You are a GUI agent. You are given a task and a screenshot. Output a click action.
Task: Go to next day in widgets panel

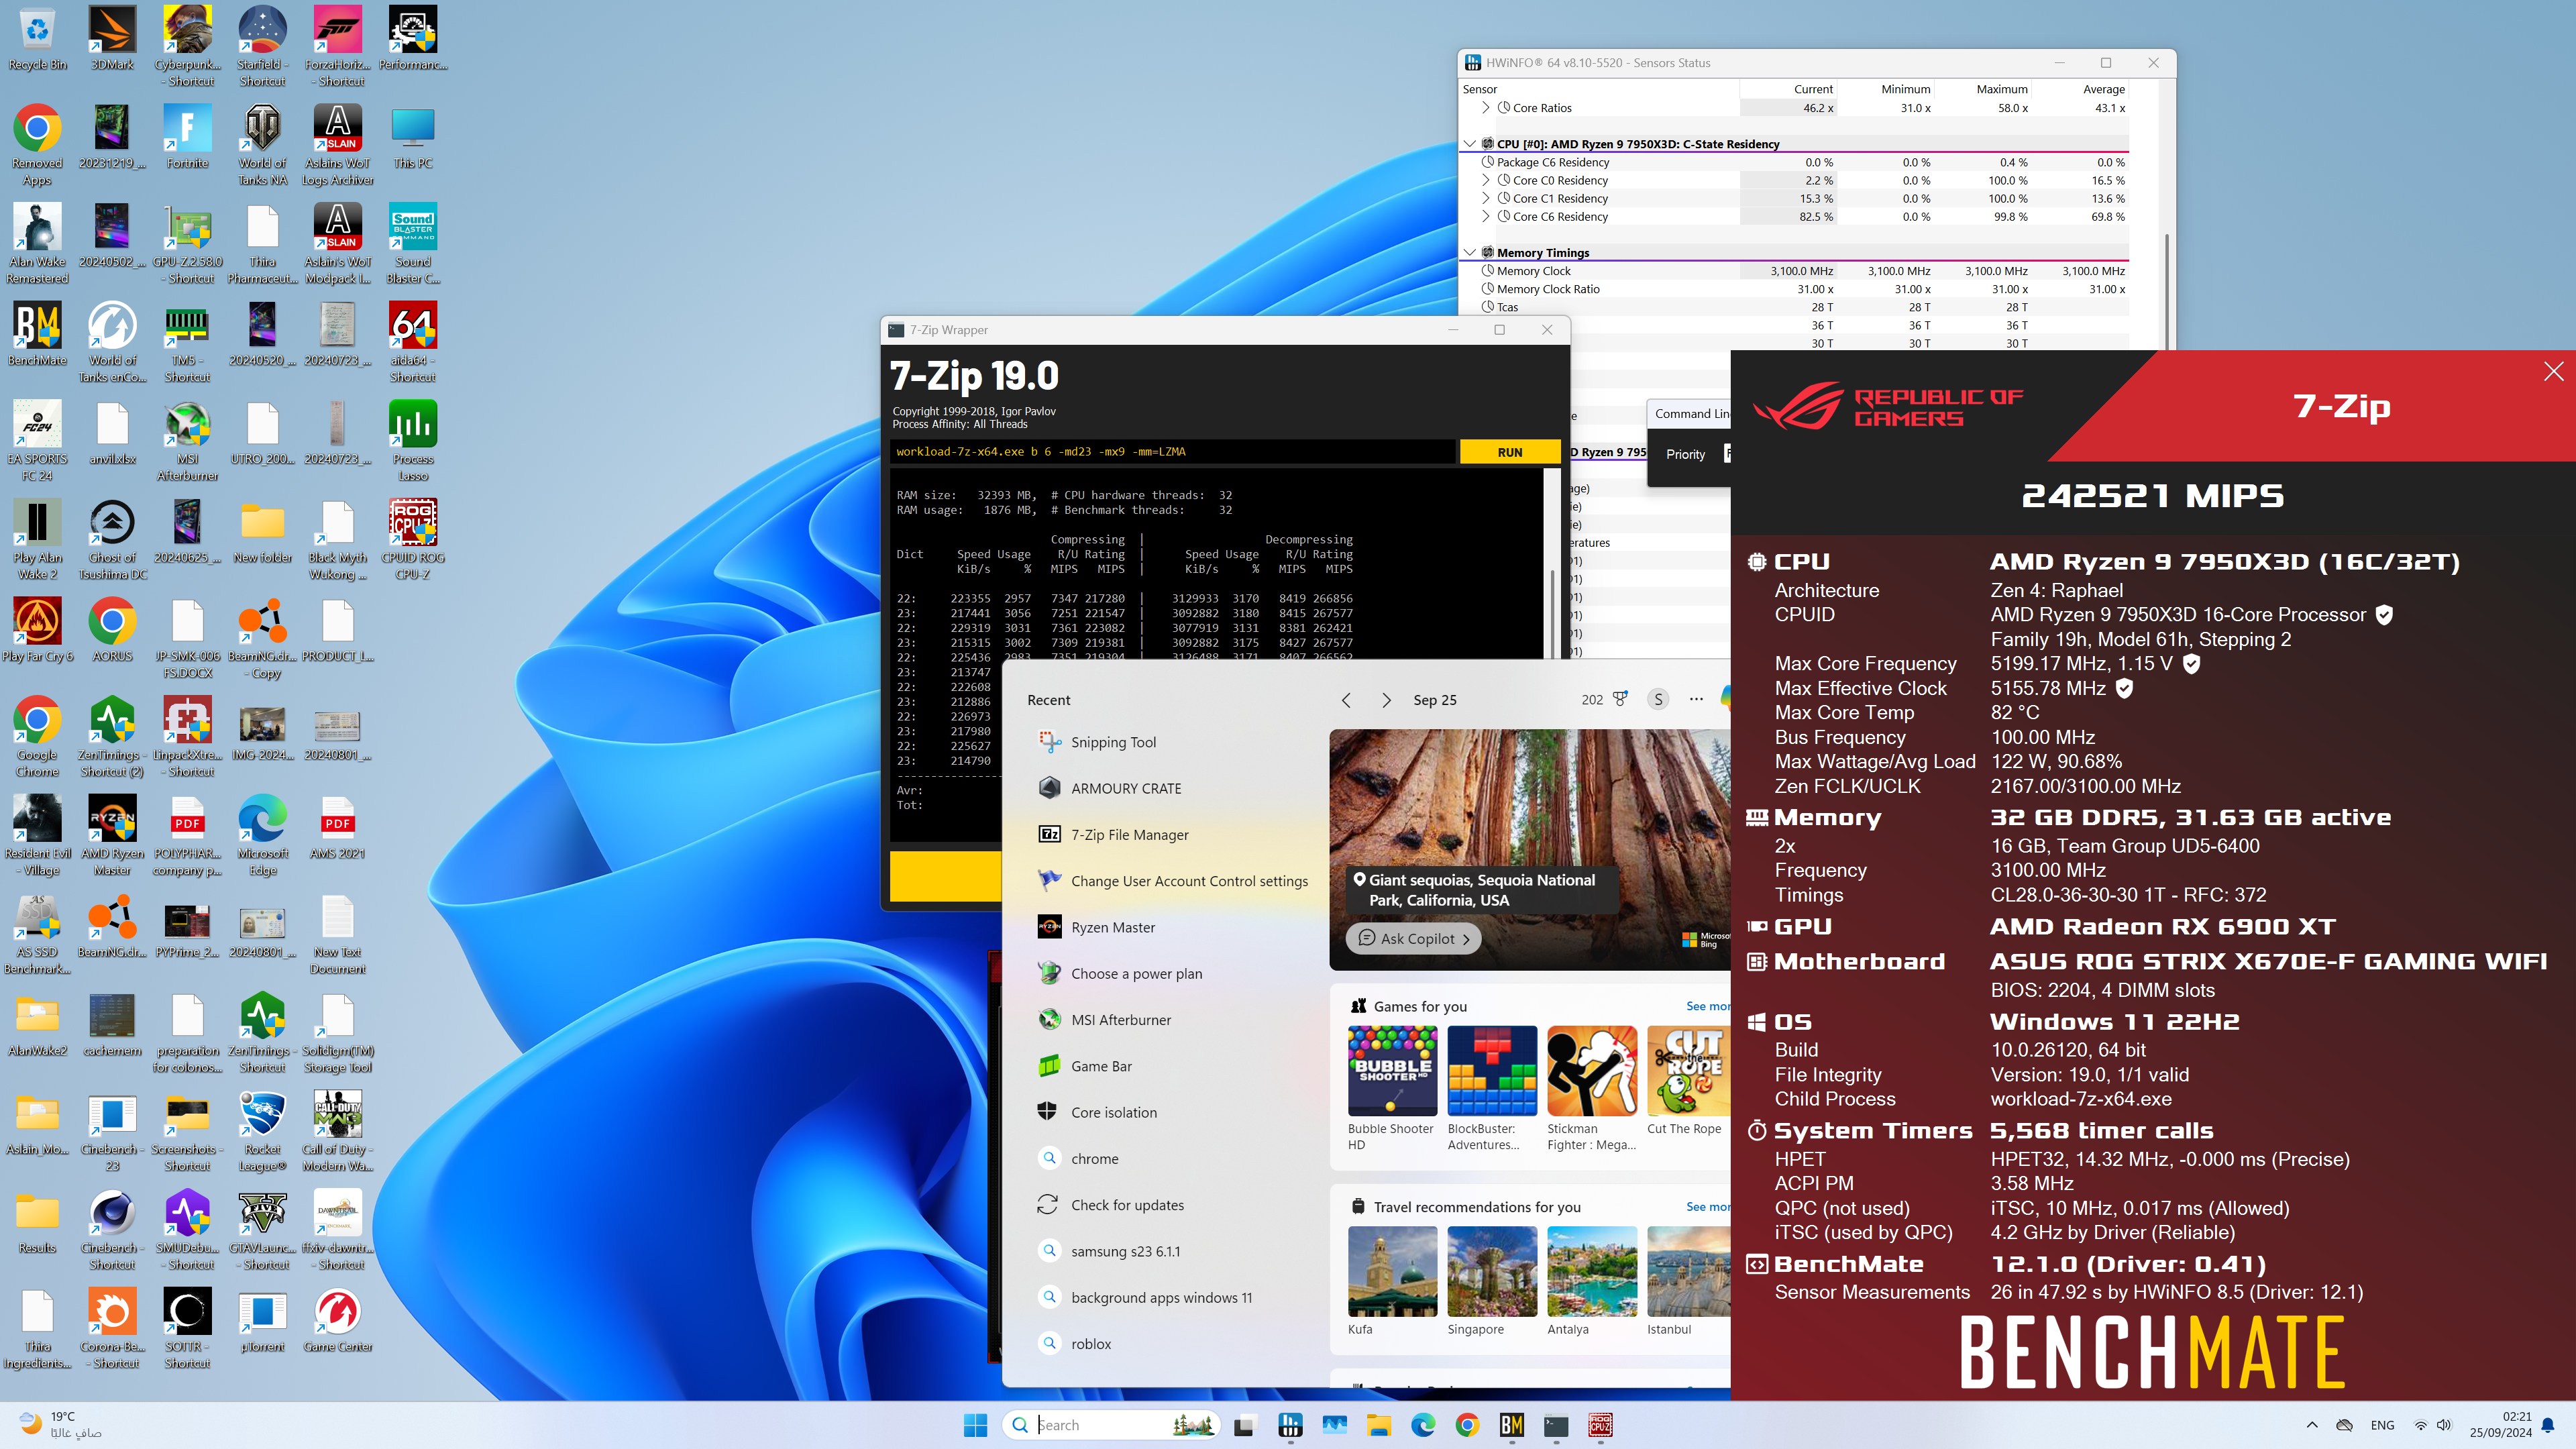pyautogui.click(x=1386, y=700)
